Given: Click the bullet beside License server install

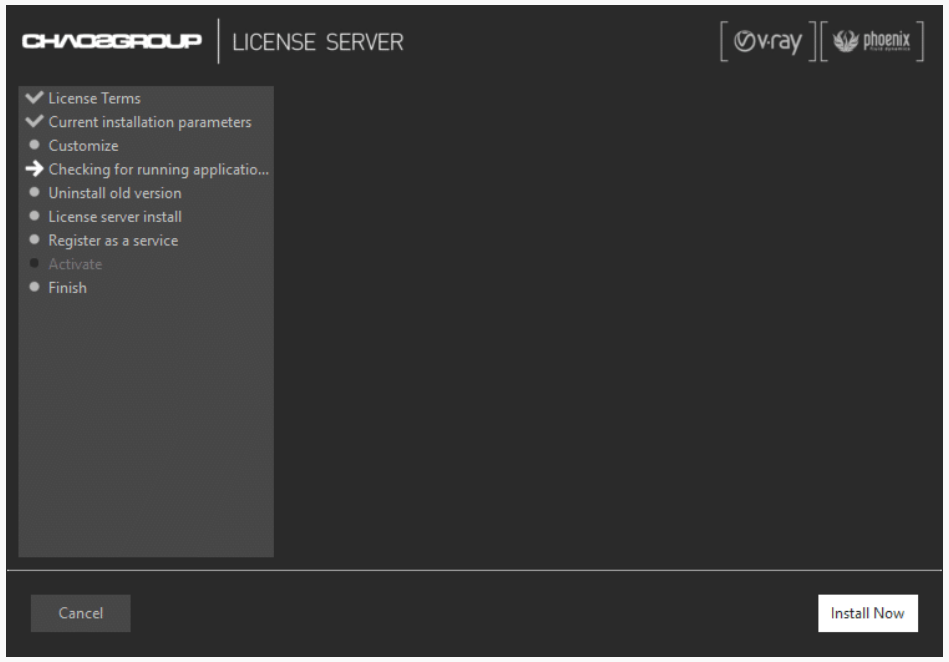Looking at the screenshot, I should 34,215.
